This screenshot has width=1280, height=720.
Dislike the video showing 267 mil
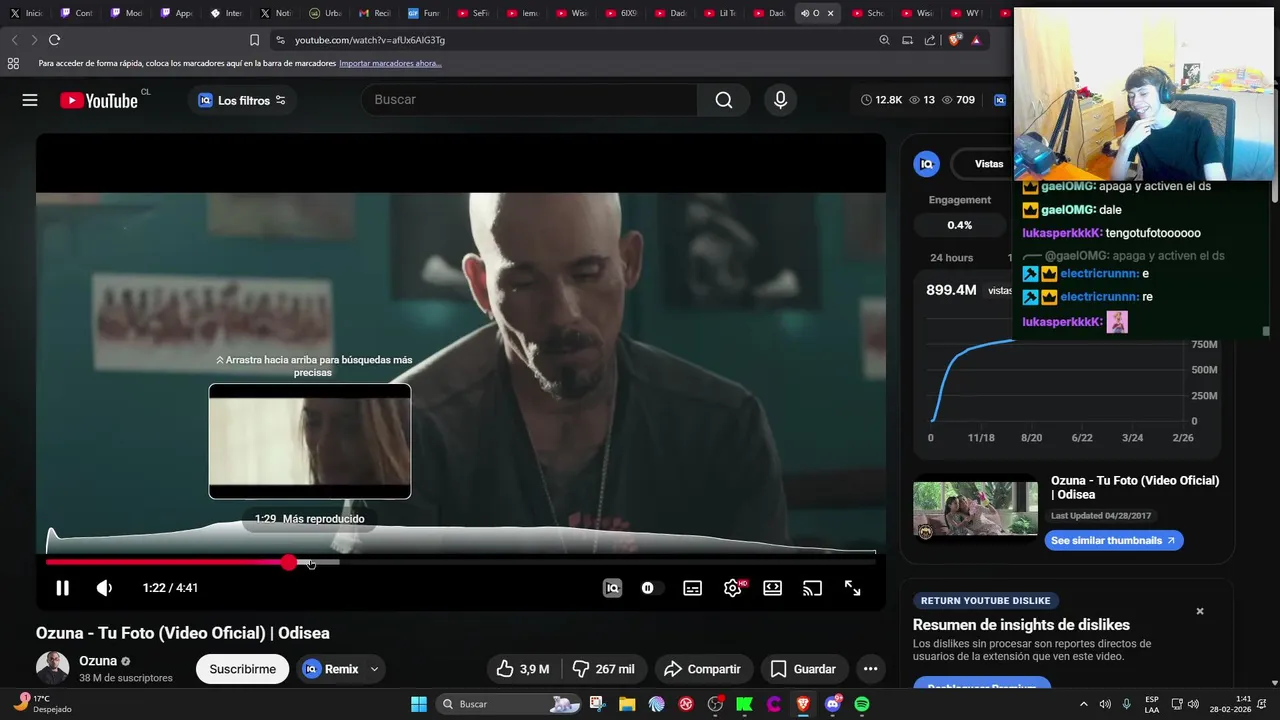tap(603, 669)
